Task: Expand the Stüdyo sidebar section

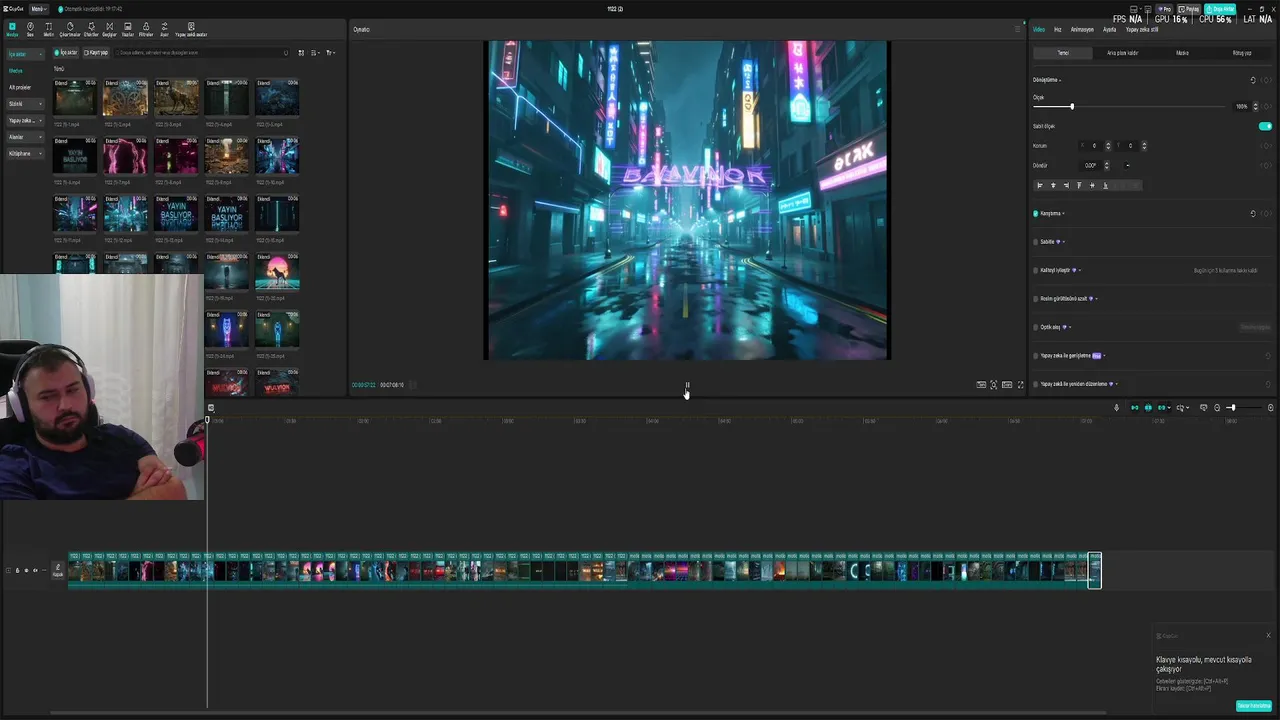Action: coord(24,103)
